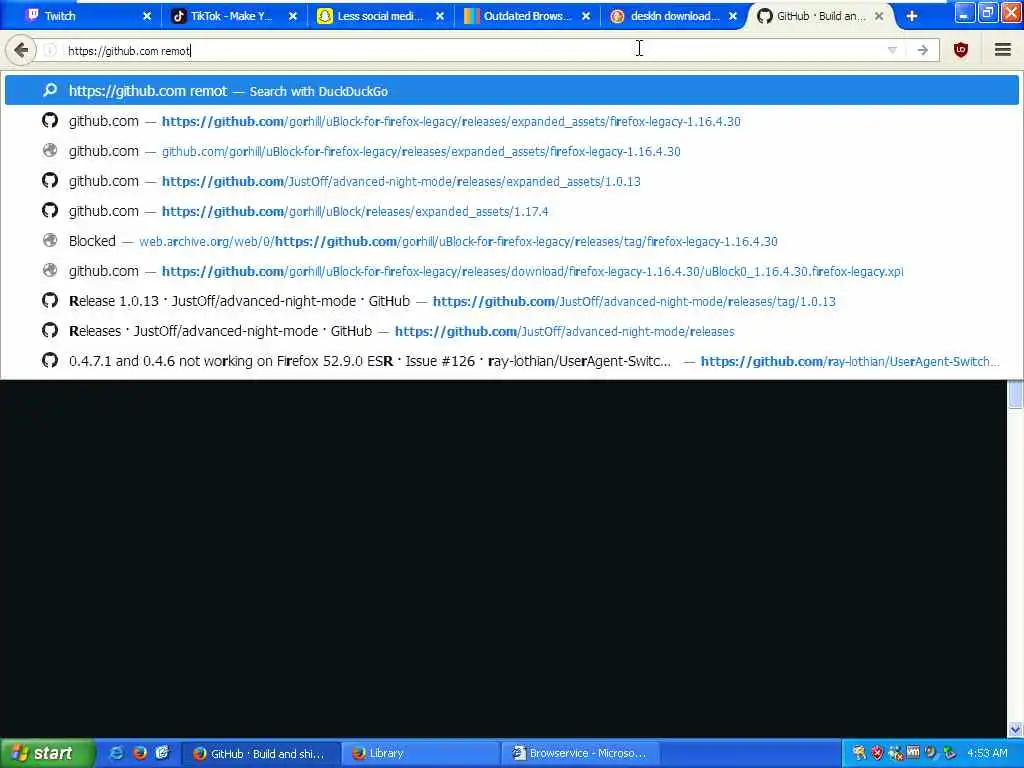The image size is (1024, 768).
Task: Close the Less social media tab
Action: (440, 16)
